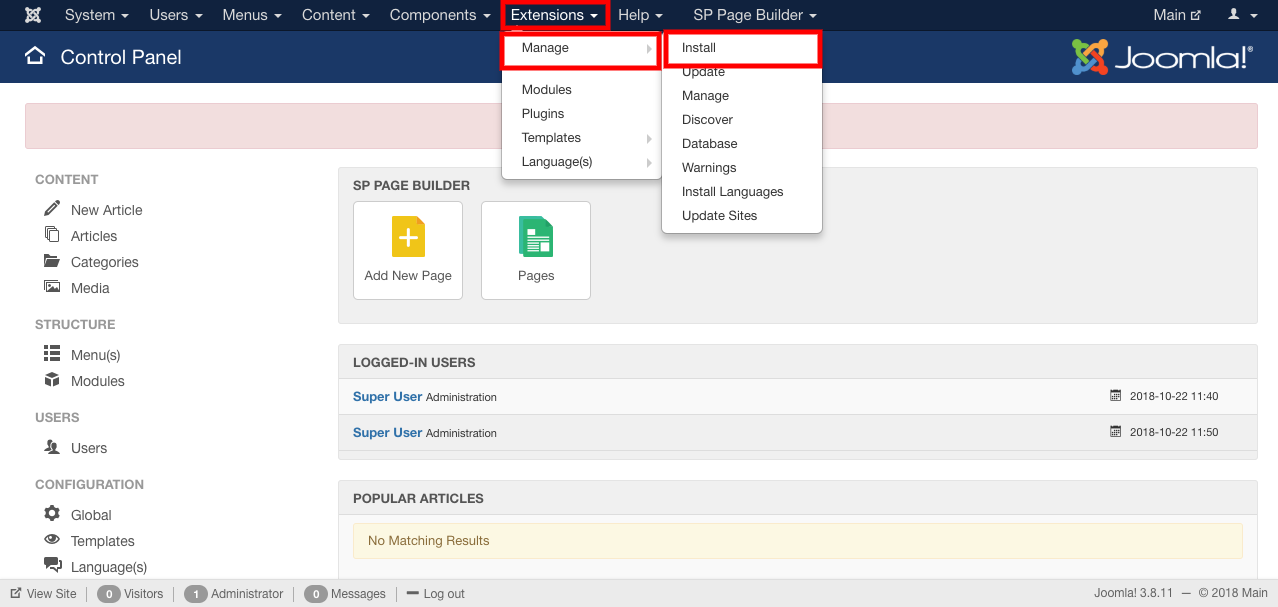Click the list icon beside Menu(s)

click(x=52, y=354)
